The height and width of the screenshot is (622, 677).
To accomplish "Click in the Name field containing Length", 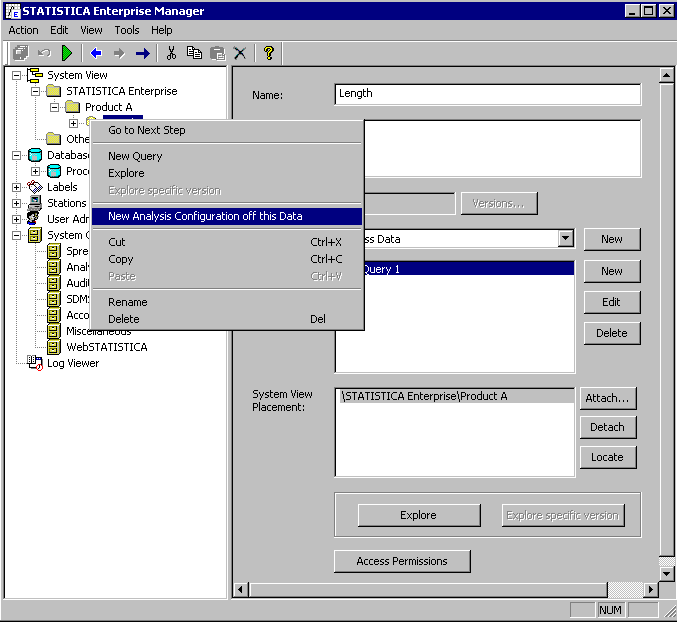I will (487, 94).
